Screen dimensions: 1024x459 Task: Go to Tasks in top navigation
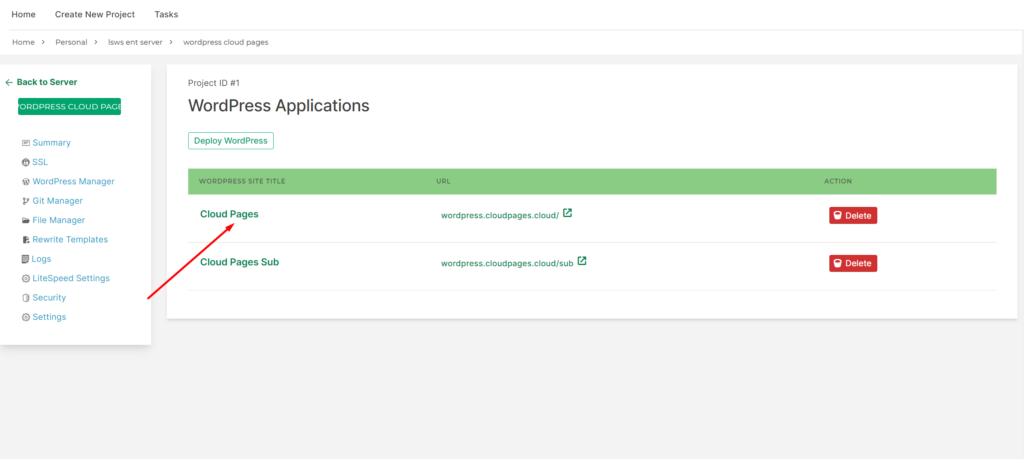[166, 14]
